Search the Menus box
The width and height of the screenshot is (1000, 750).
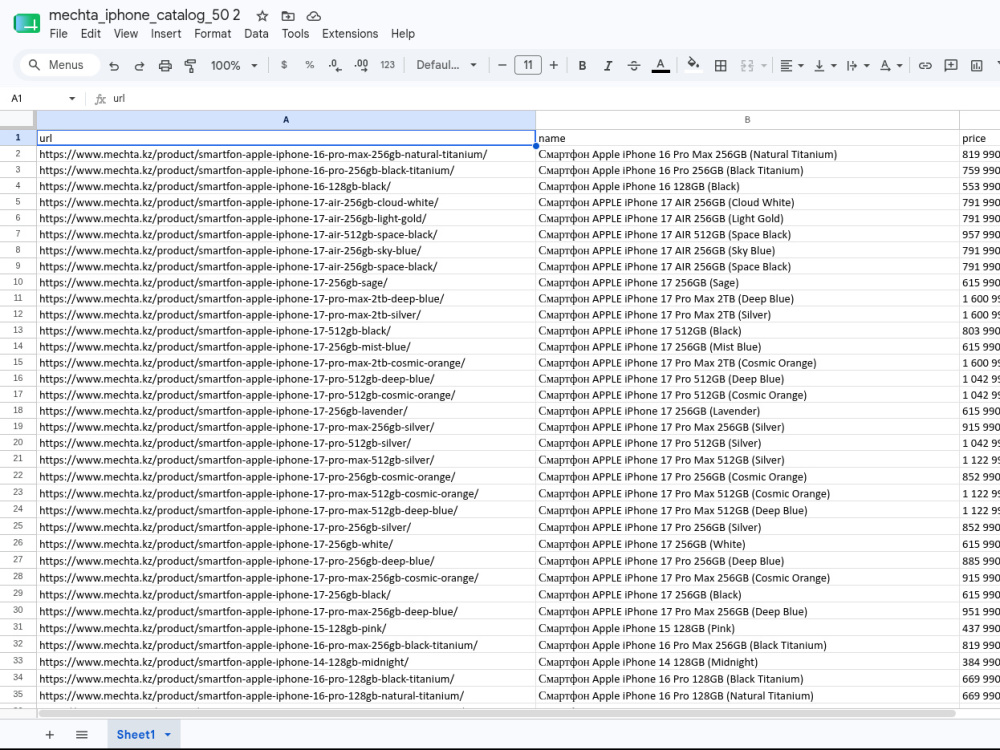tap(61, 65)
